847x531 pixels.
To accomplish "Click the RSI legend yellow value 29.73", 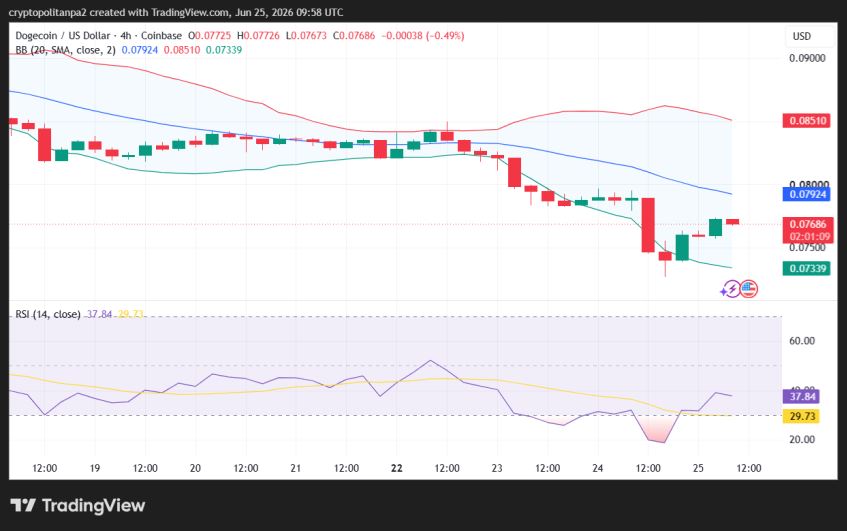I will [131, 314].
